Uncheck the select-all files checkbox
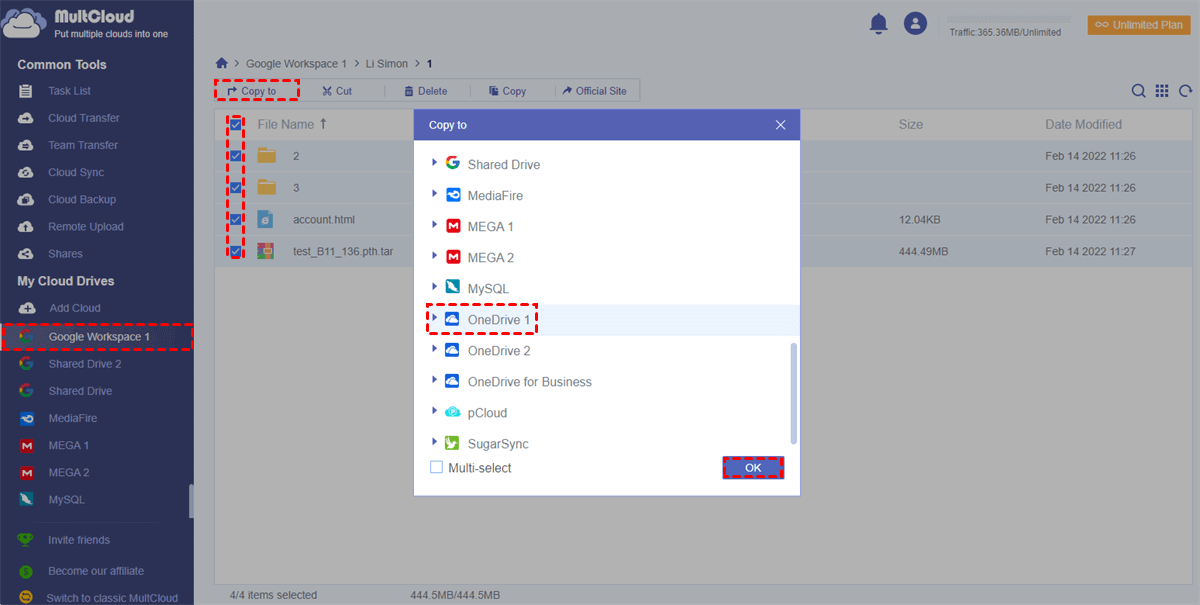The width and height of the screenshot is (1200, 605). (236, 125)
